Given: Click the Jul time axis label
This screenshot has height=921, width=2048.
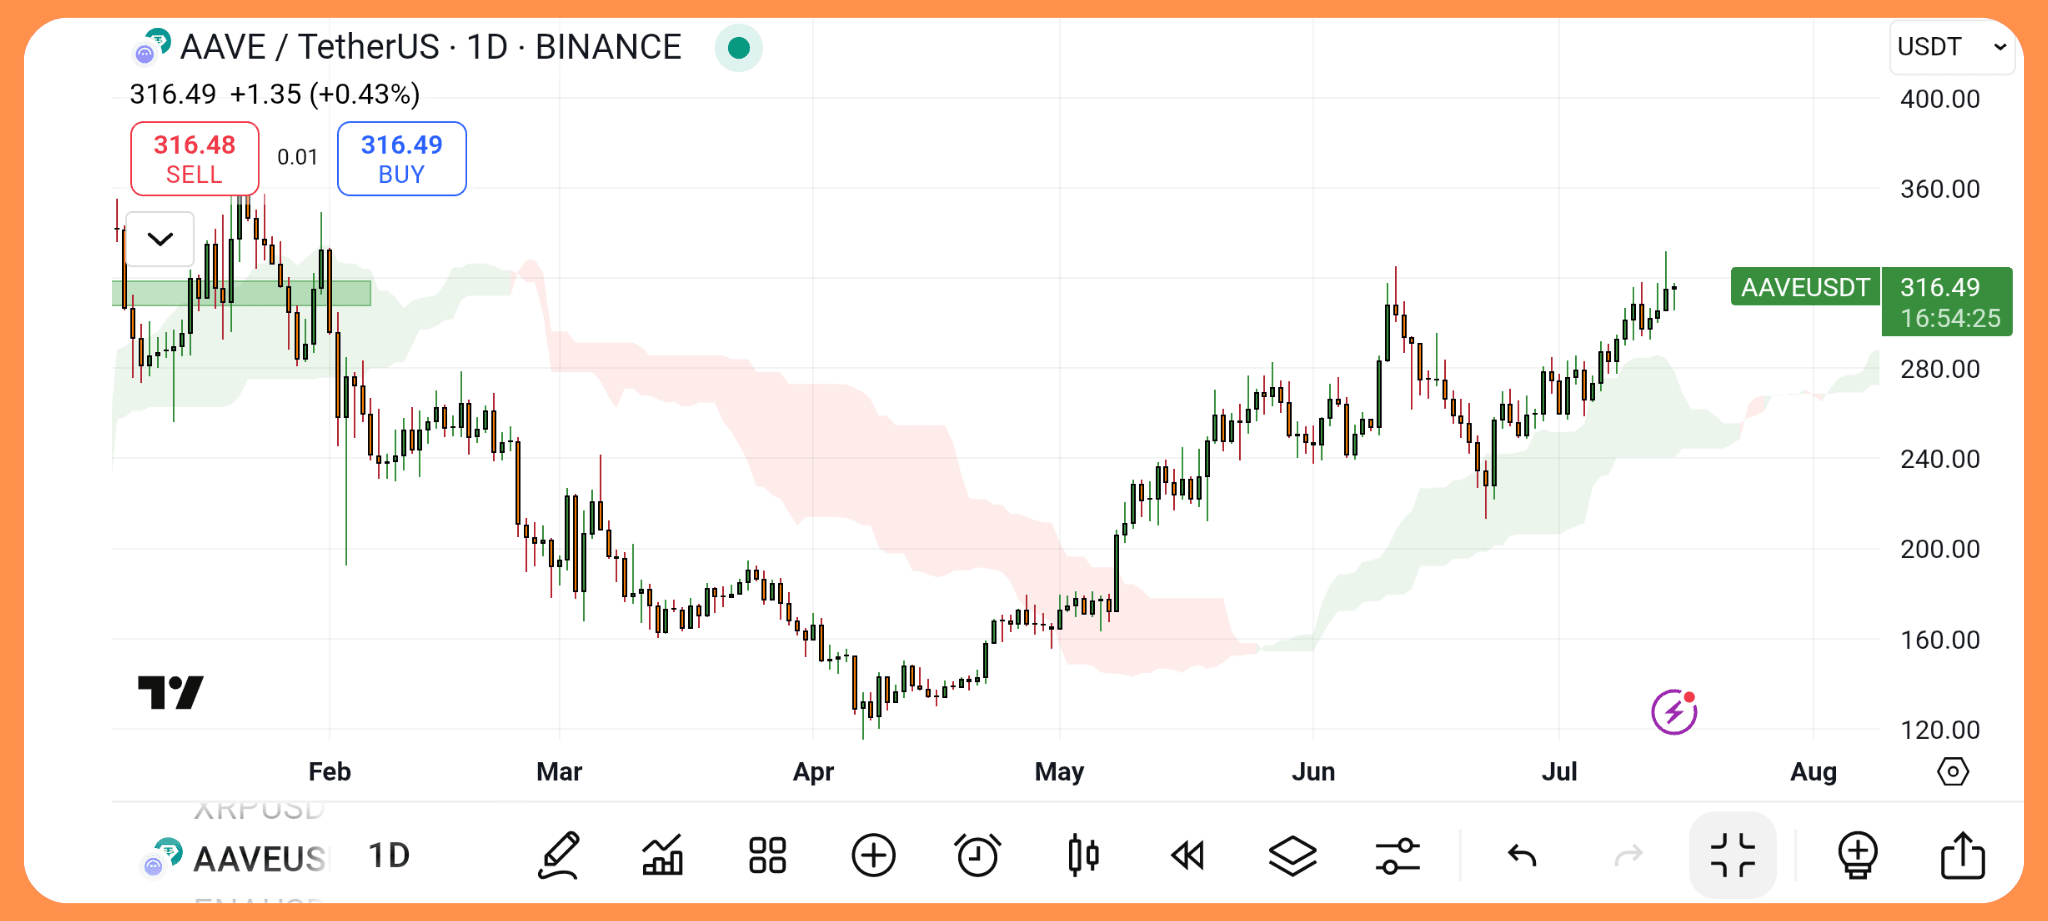Looking at the screenshot, I should pyautogui.click(x=1559, y=772).
